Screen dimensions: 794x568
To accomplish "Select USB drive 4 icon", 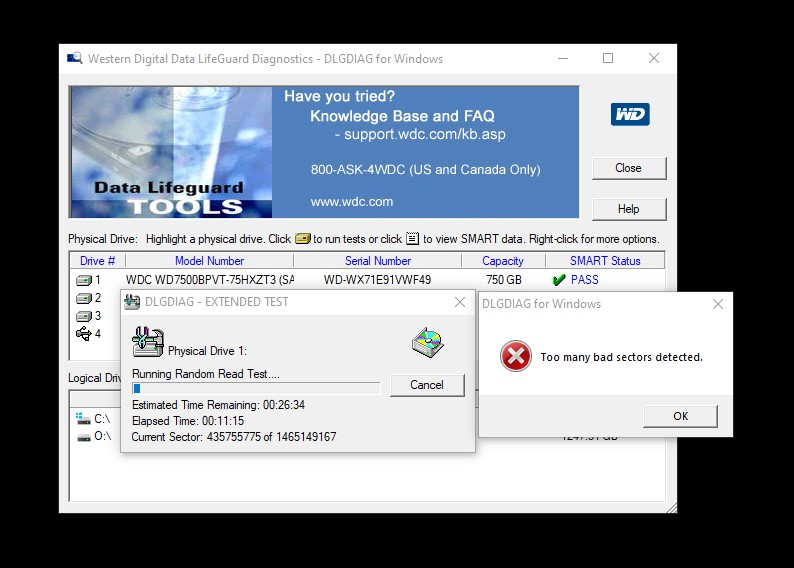I will [x=84, y=334].
